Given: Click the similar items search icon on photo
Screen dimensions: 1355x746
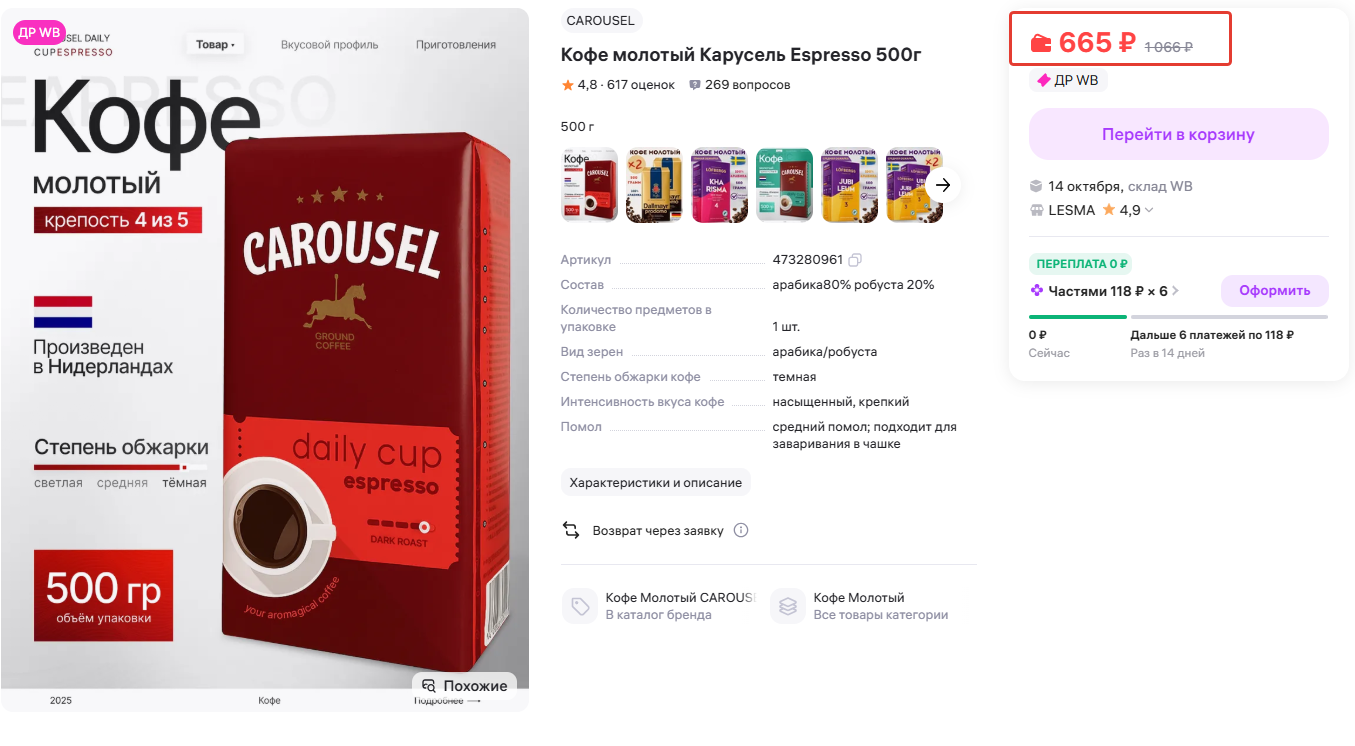Looking at the screenshot, I should (429, 686).
